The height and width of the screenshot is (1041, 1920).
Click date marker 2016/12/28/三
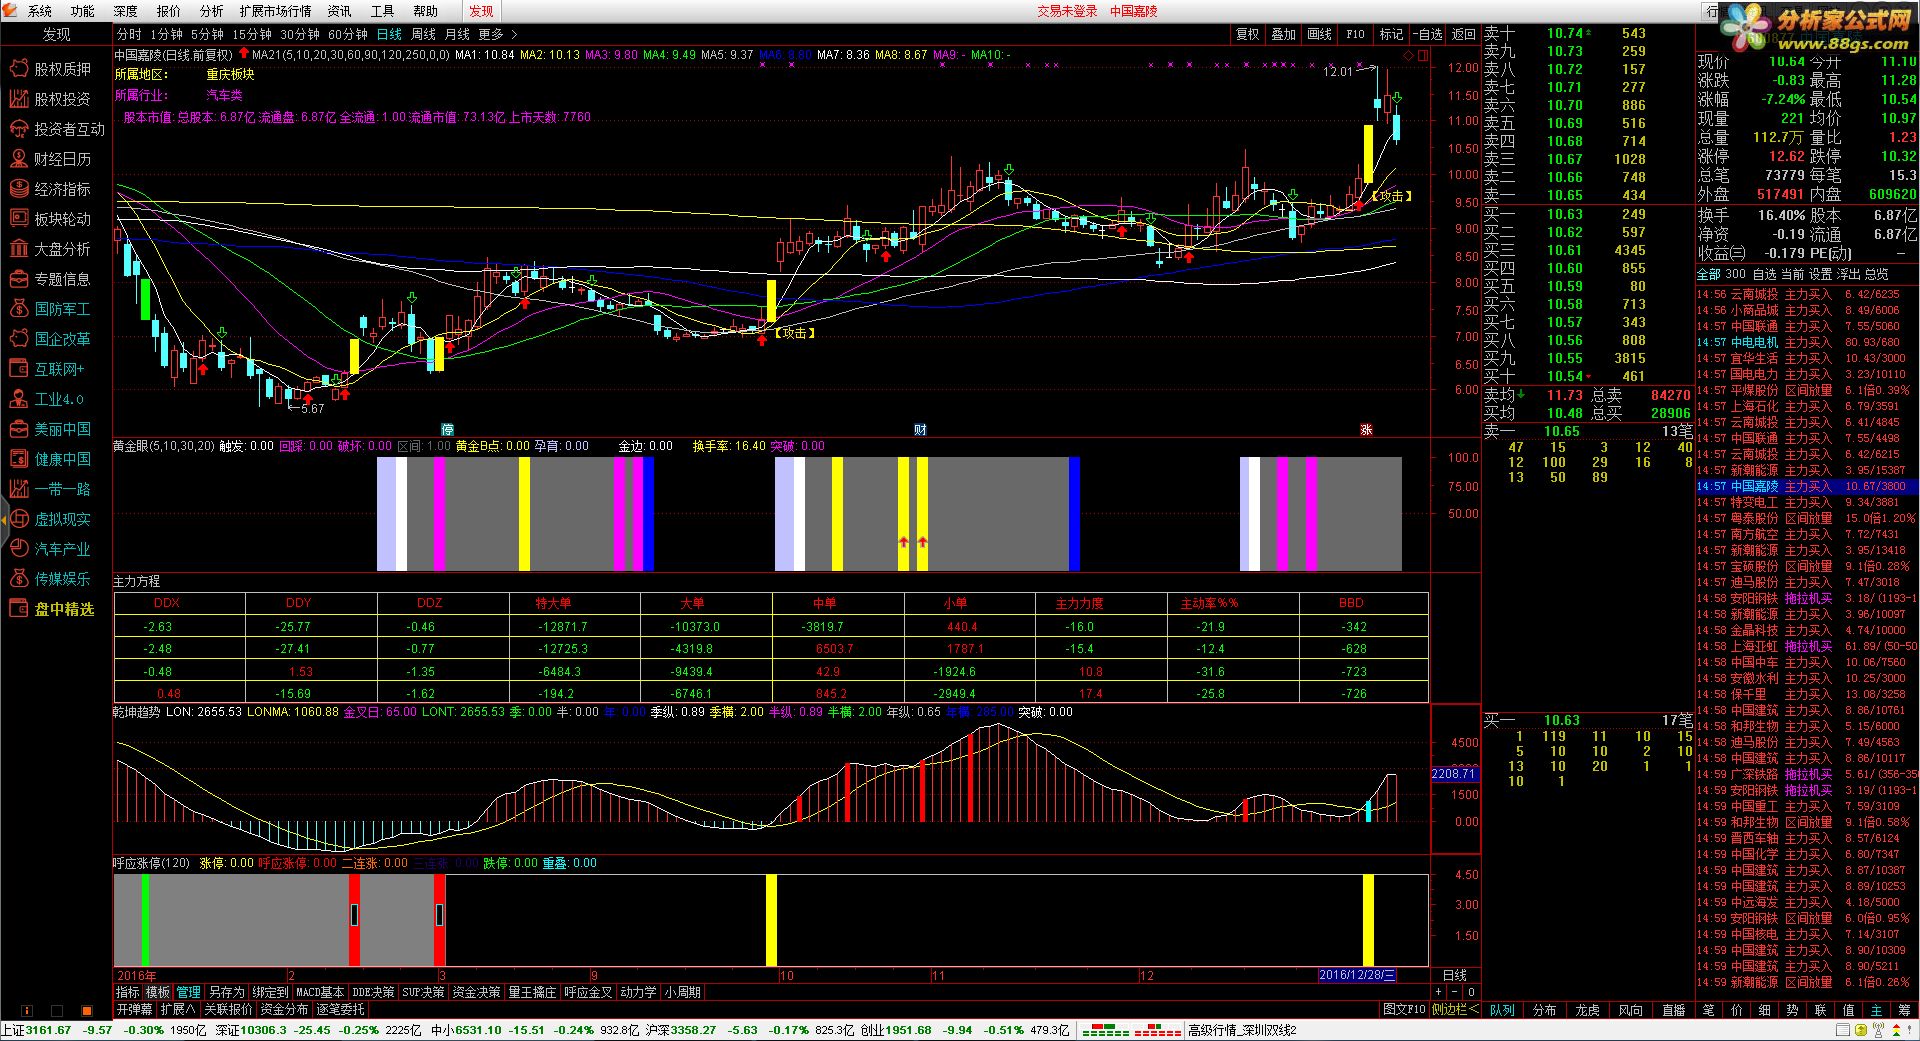[x=1357, y=975]
